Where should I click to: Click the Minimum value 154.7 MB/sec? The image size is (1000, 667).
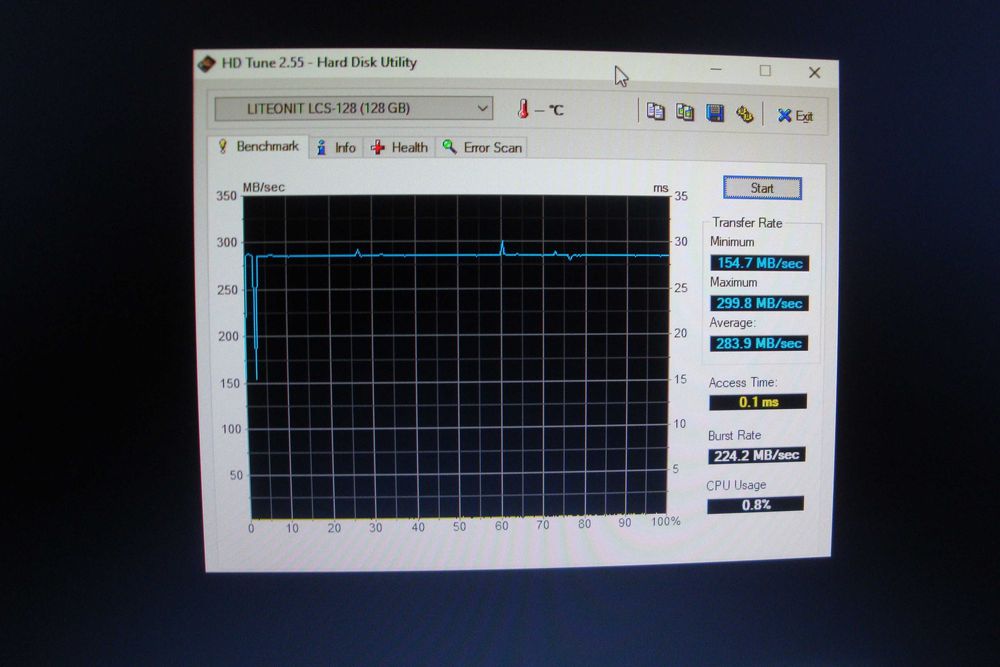760,263
